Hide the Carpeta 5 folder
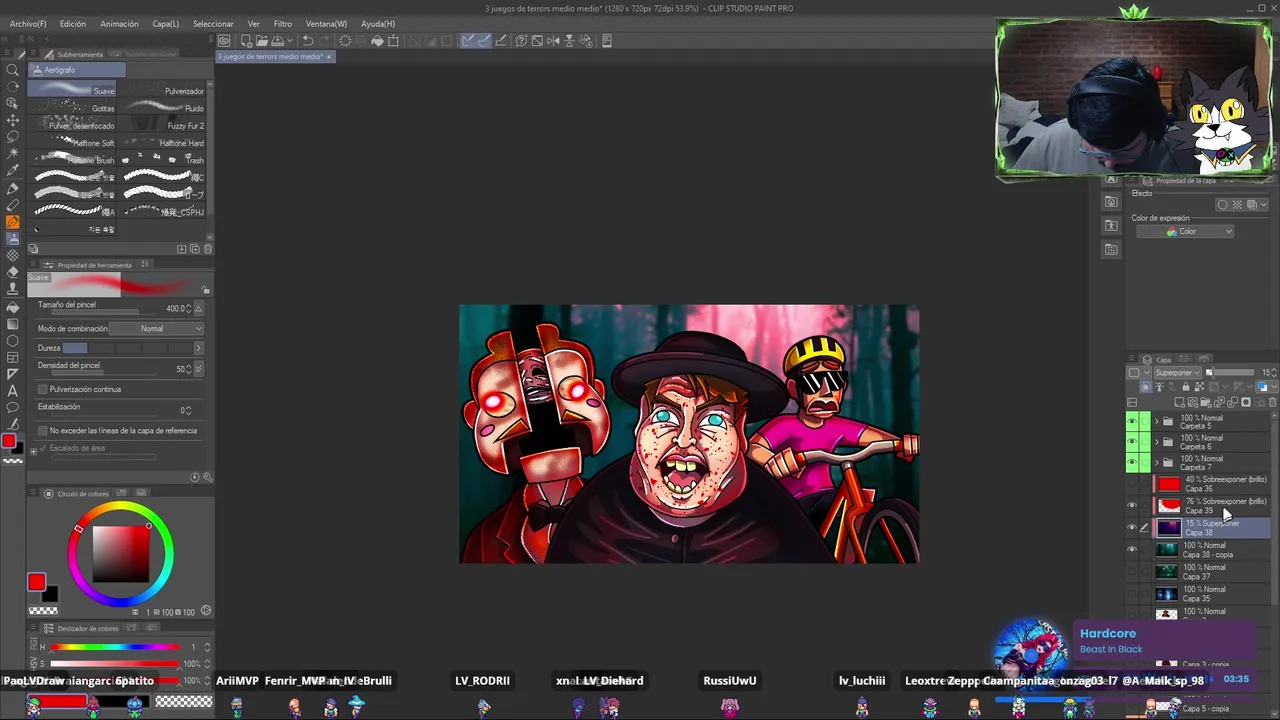Viewport: 1280px width, 720px height. [1132, 422]
